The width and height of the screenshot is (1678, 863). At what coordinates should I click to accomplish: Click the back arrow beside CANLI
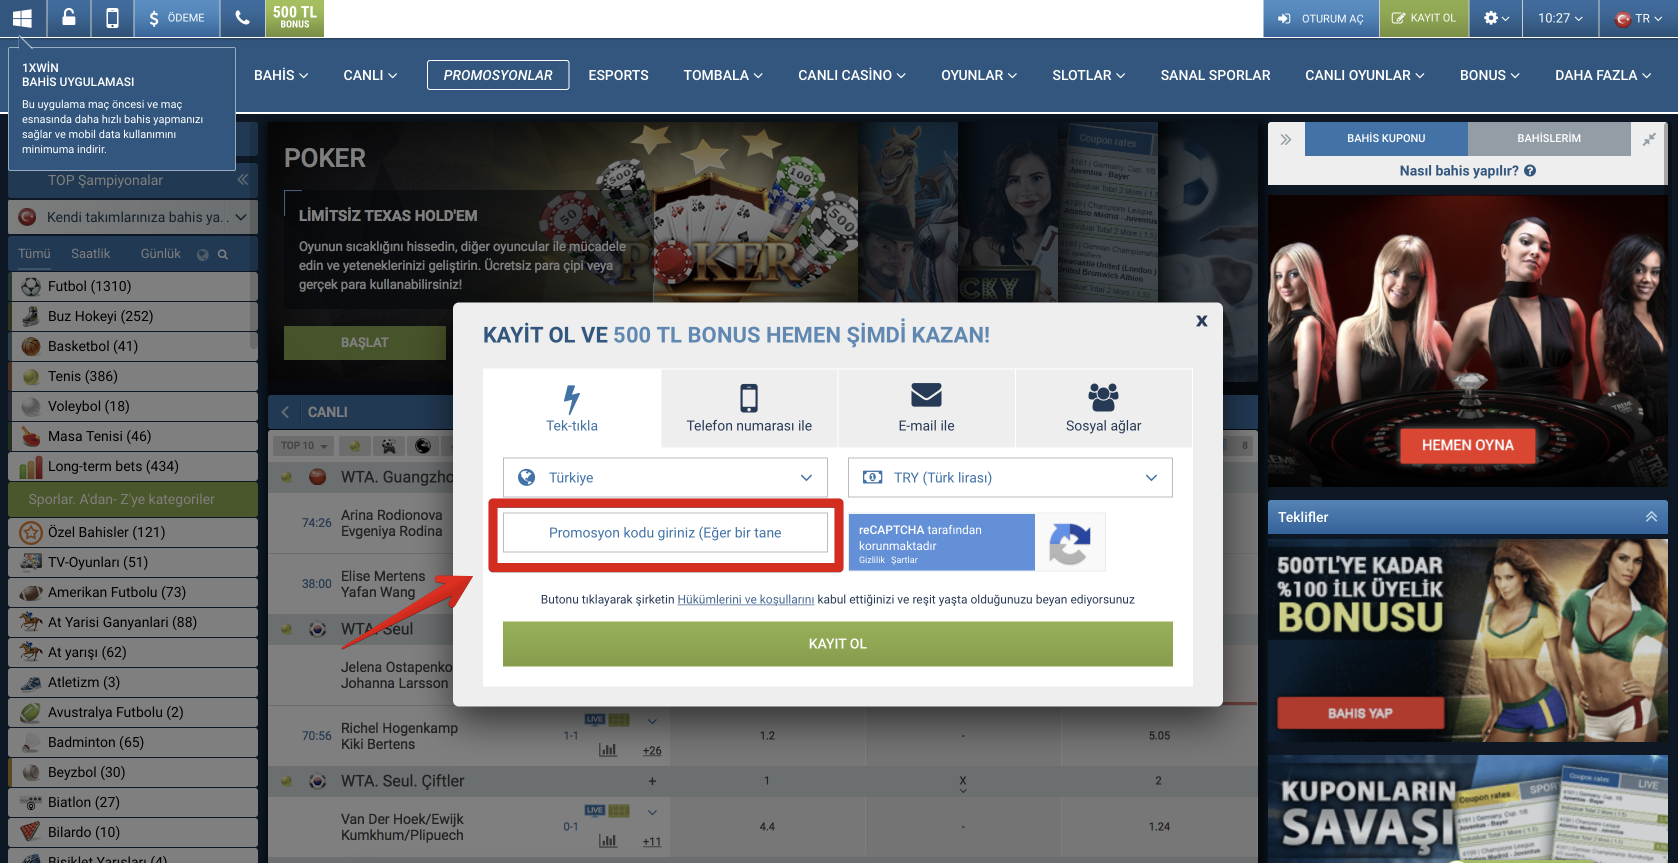coord(286,412)
